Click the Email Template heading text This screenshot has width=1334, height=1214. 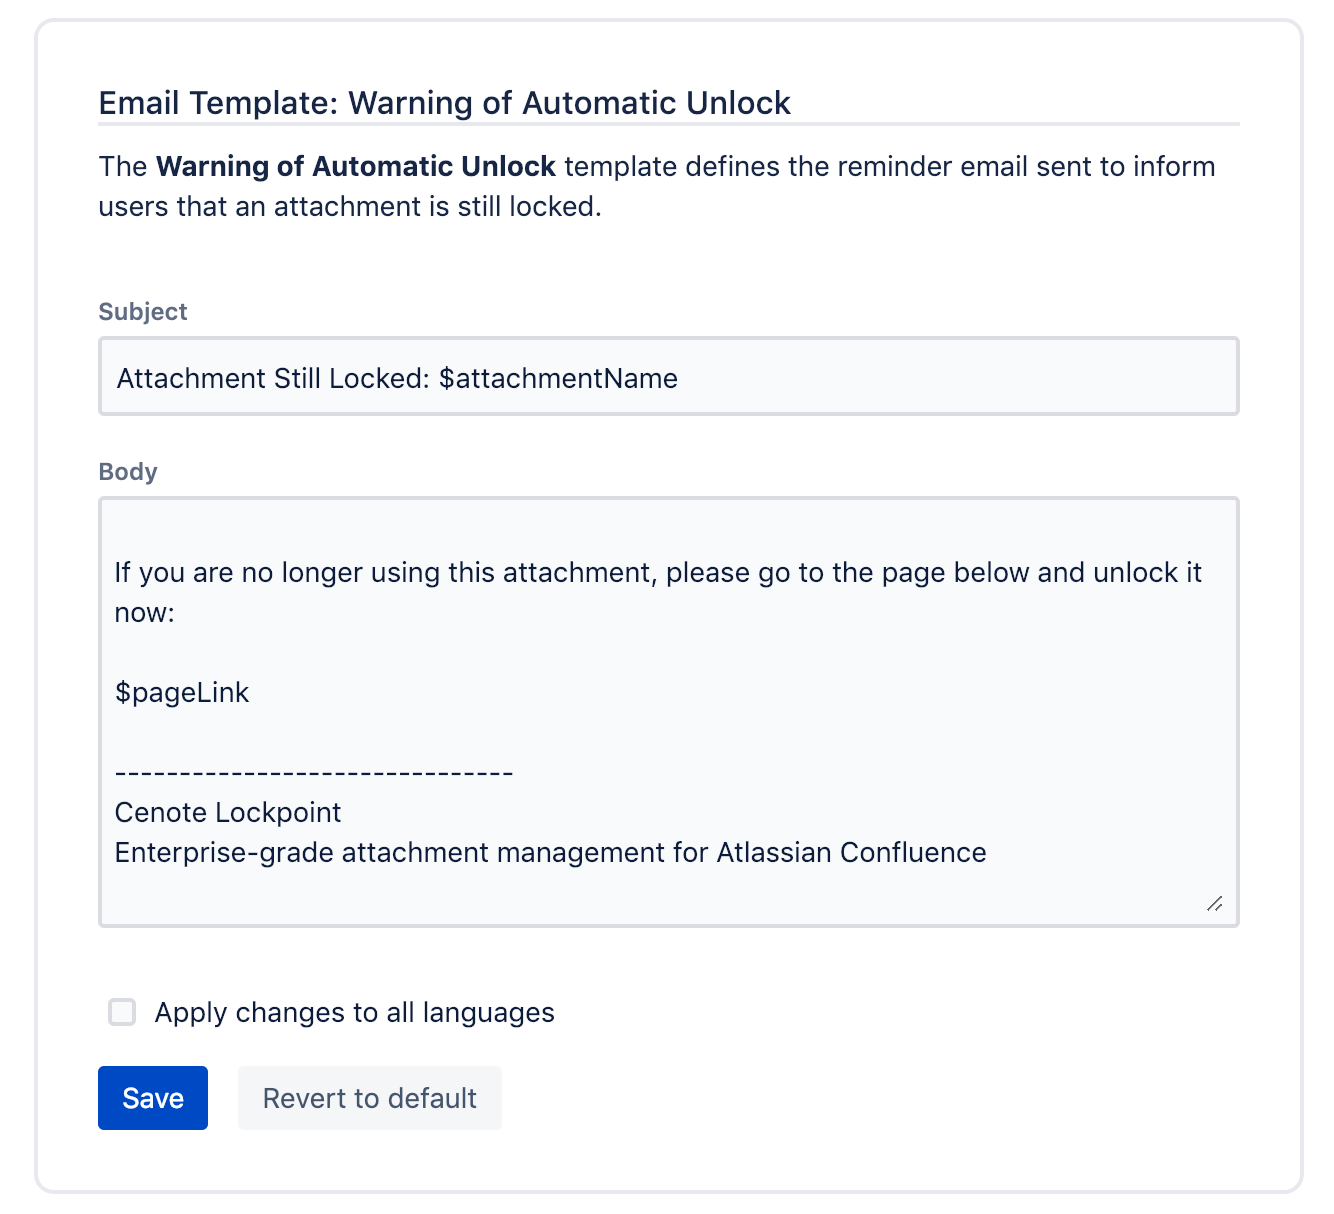pos(444,102)
